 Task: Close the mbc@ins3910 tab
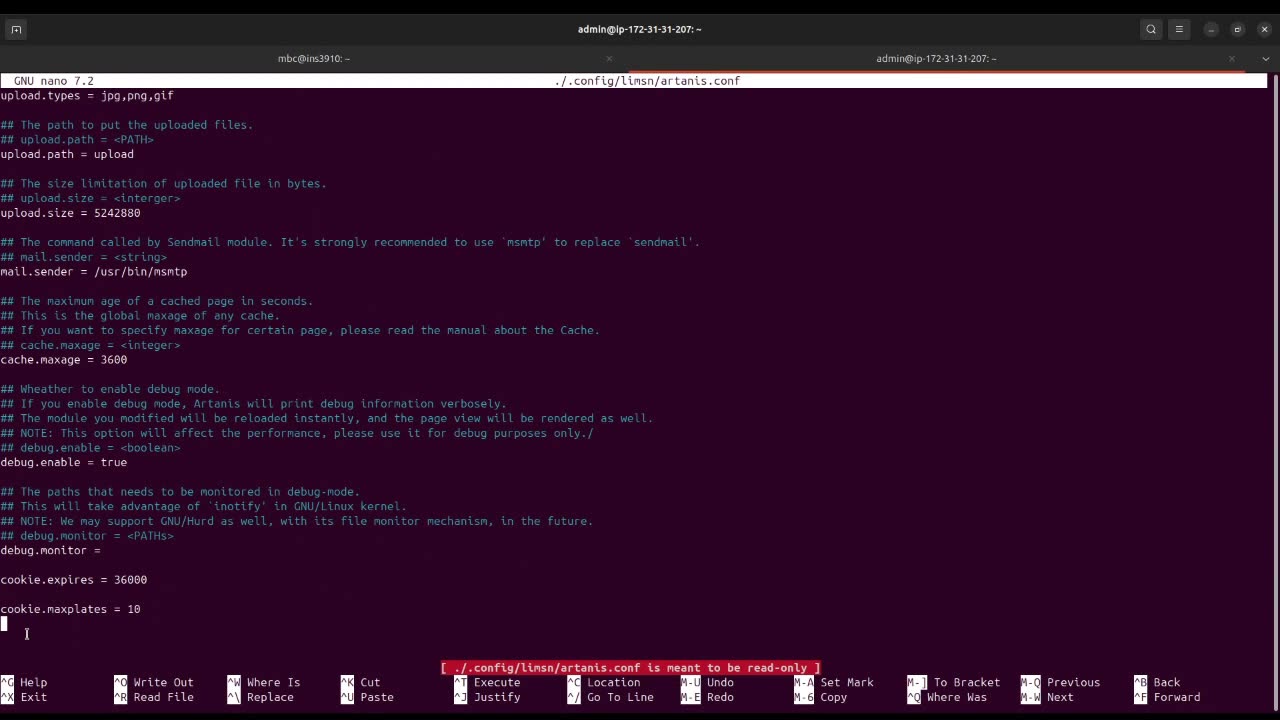coord(609,58)
